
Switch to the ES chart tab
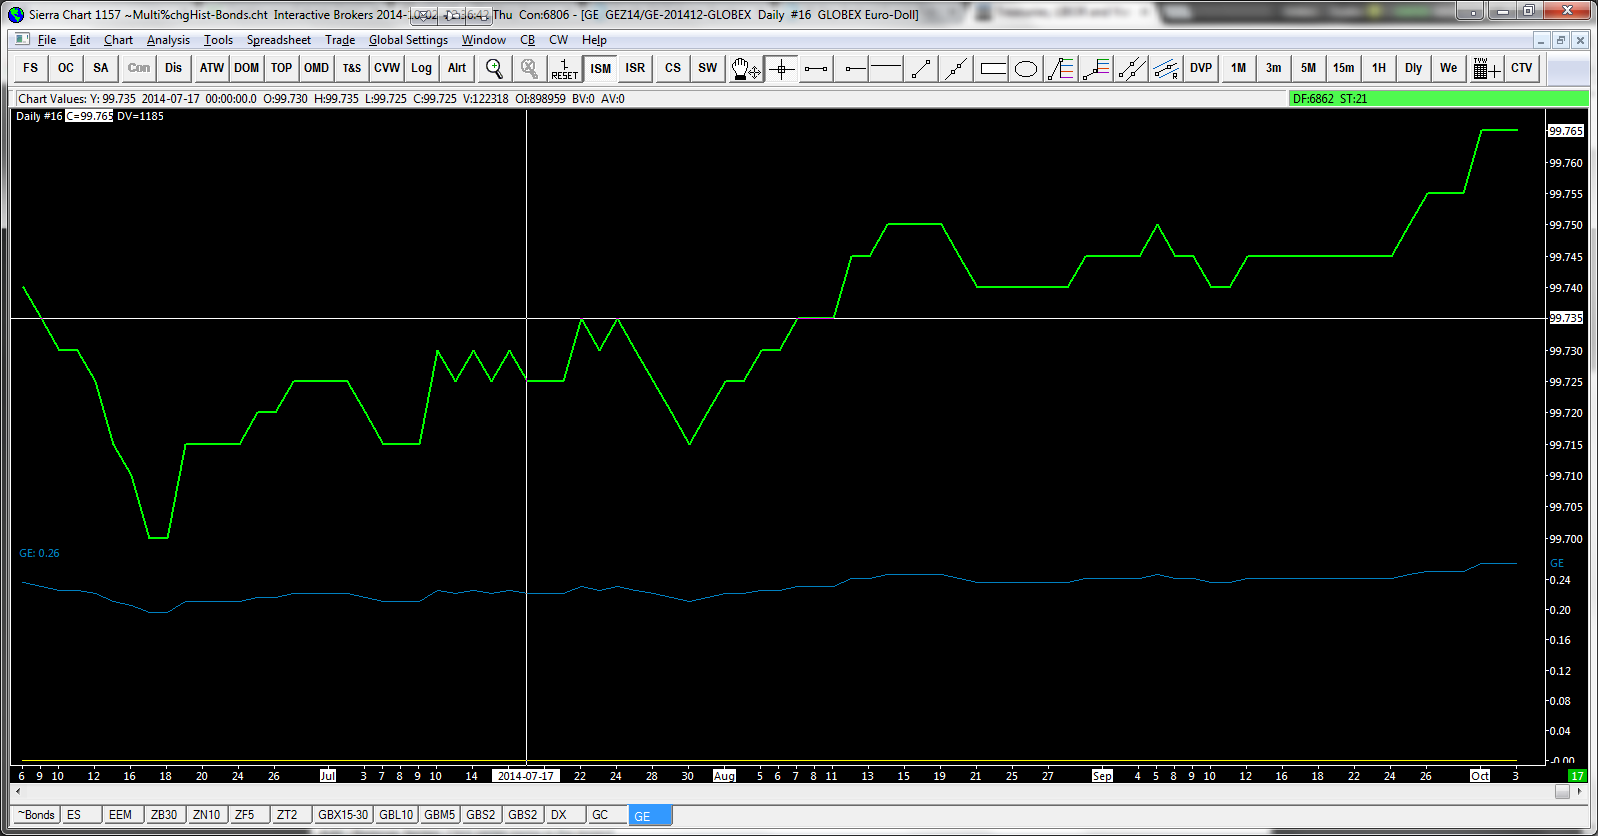coord(81,815)
